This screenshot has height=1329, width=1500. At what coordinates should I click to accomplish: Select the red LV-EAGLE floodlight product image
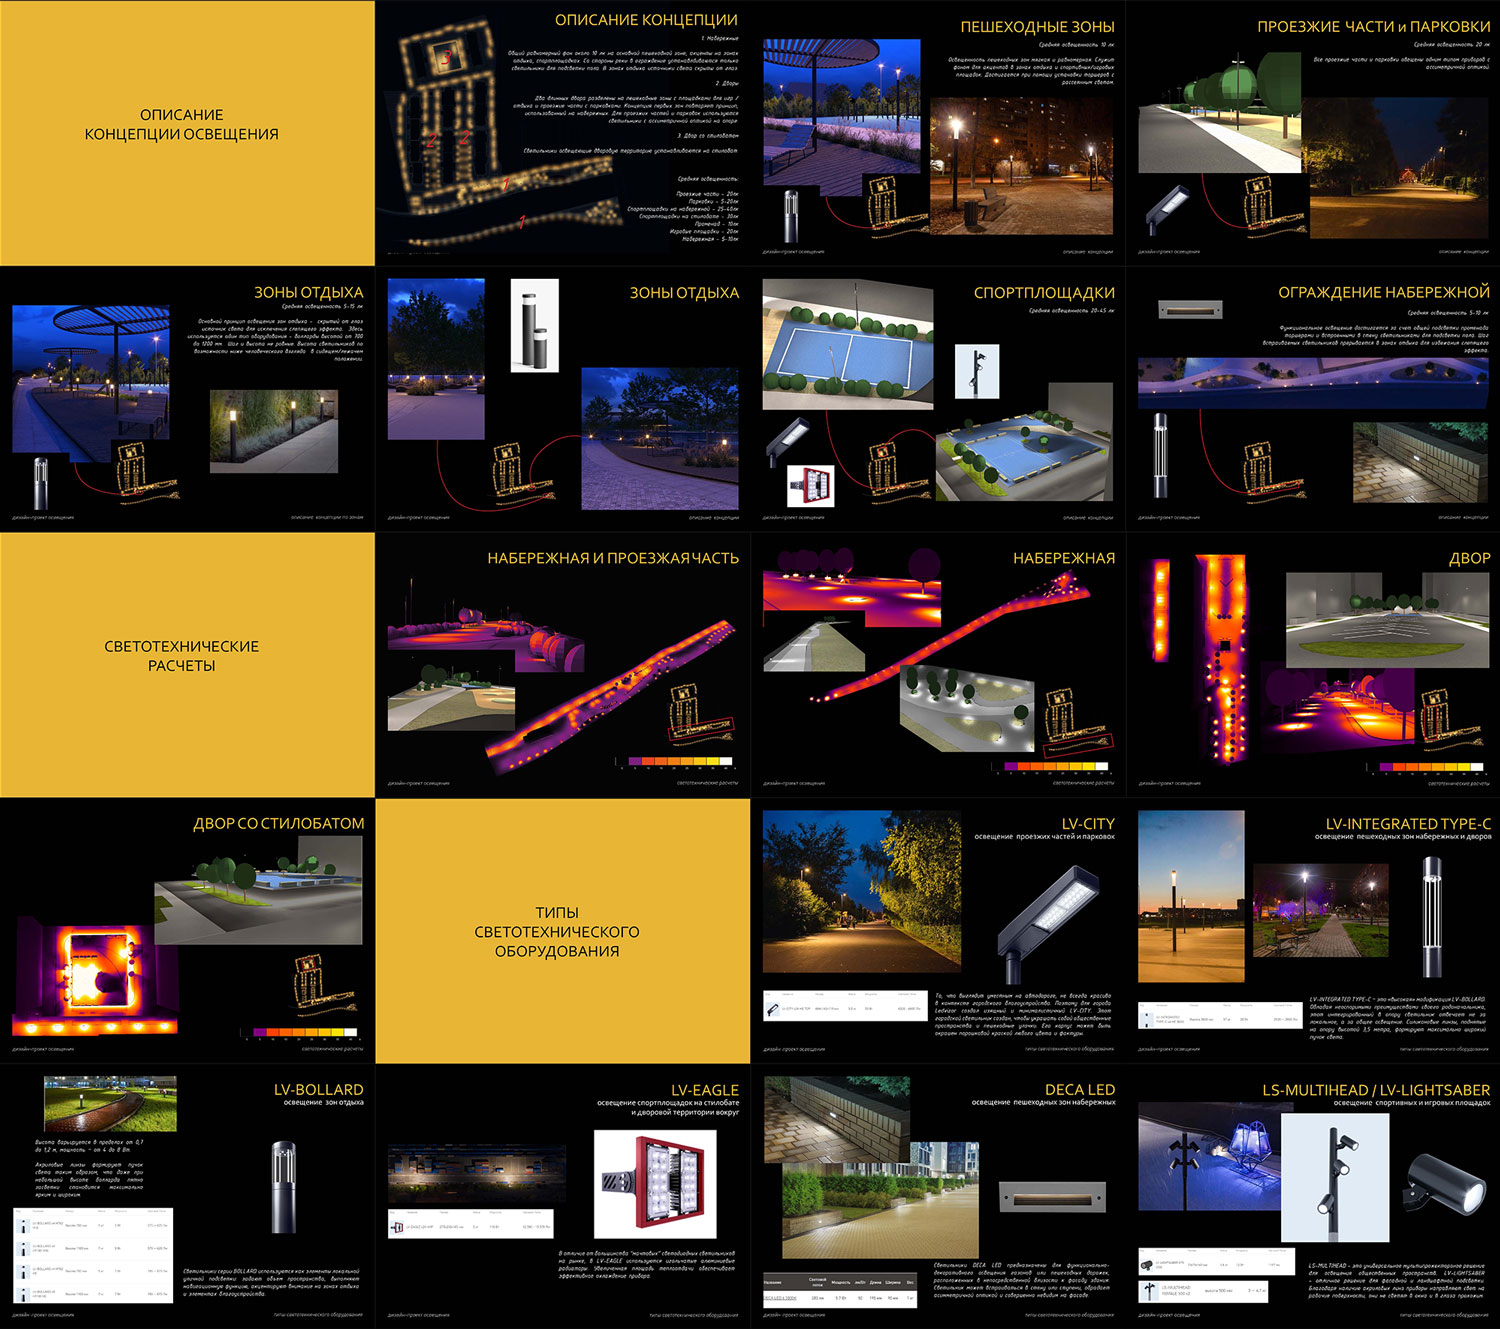coord(655,1184)
